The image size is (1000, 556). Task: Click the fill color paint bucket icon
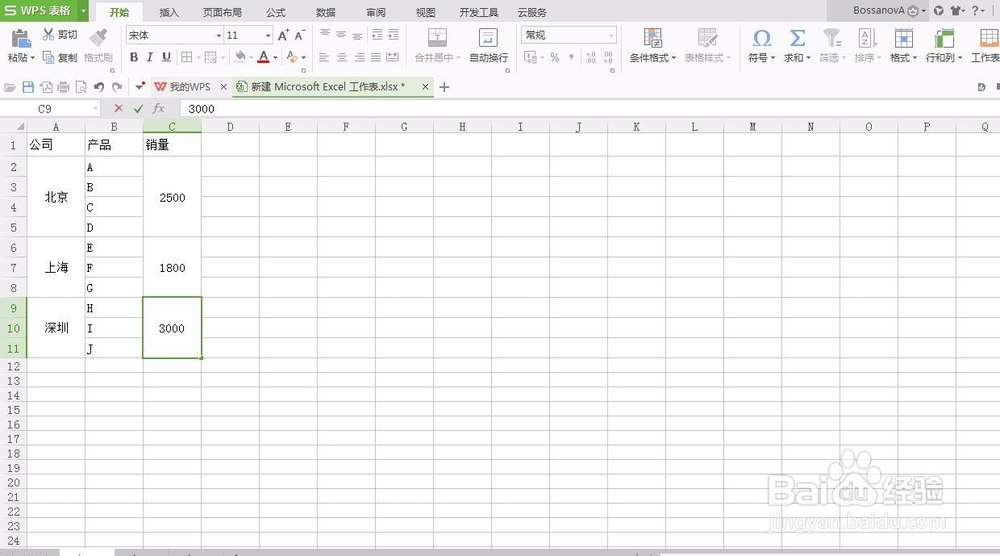point(239,57)
